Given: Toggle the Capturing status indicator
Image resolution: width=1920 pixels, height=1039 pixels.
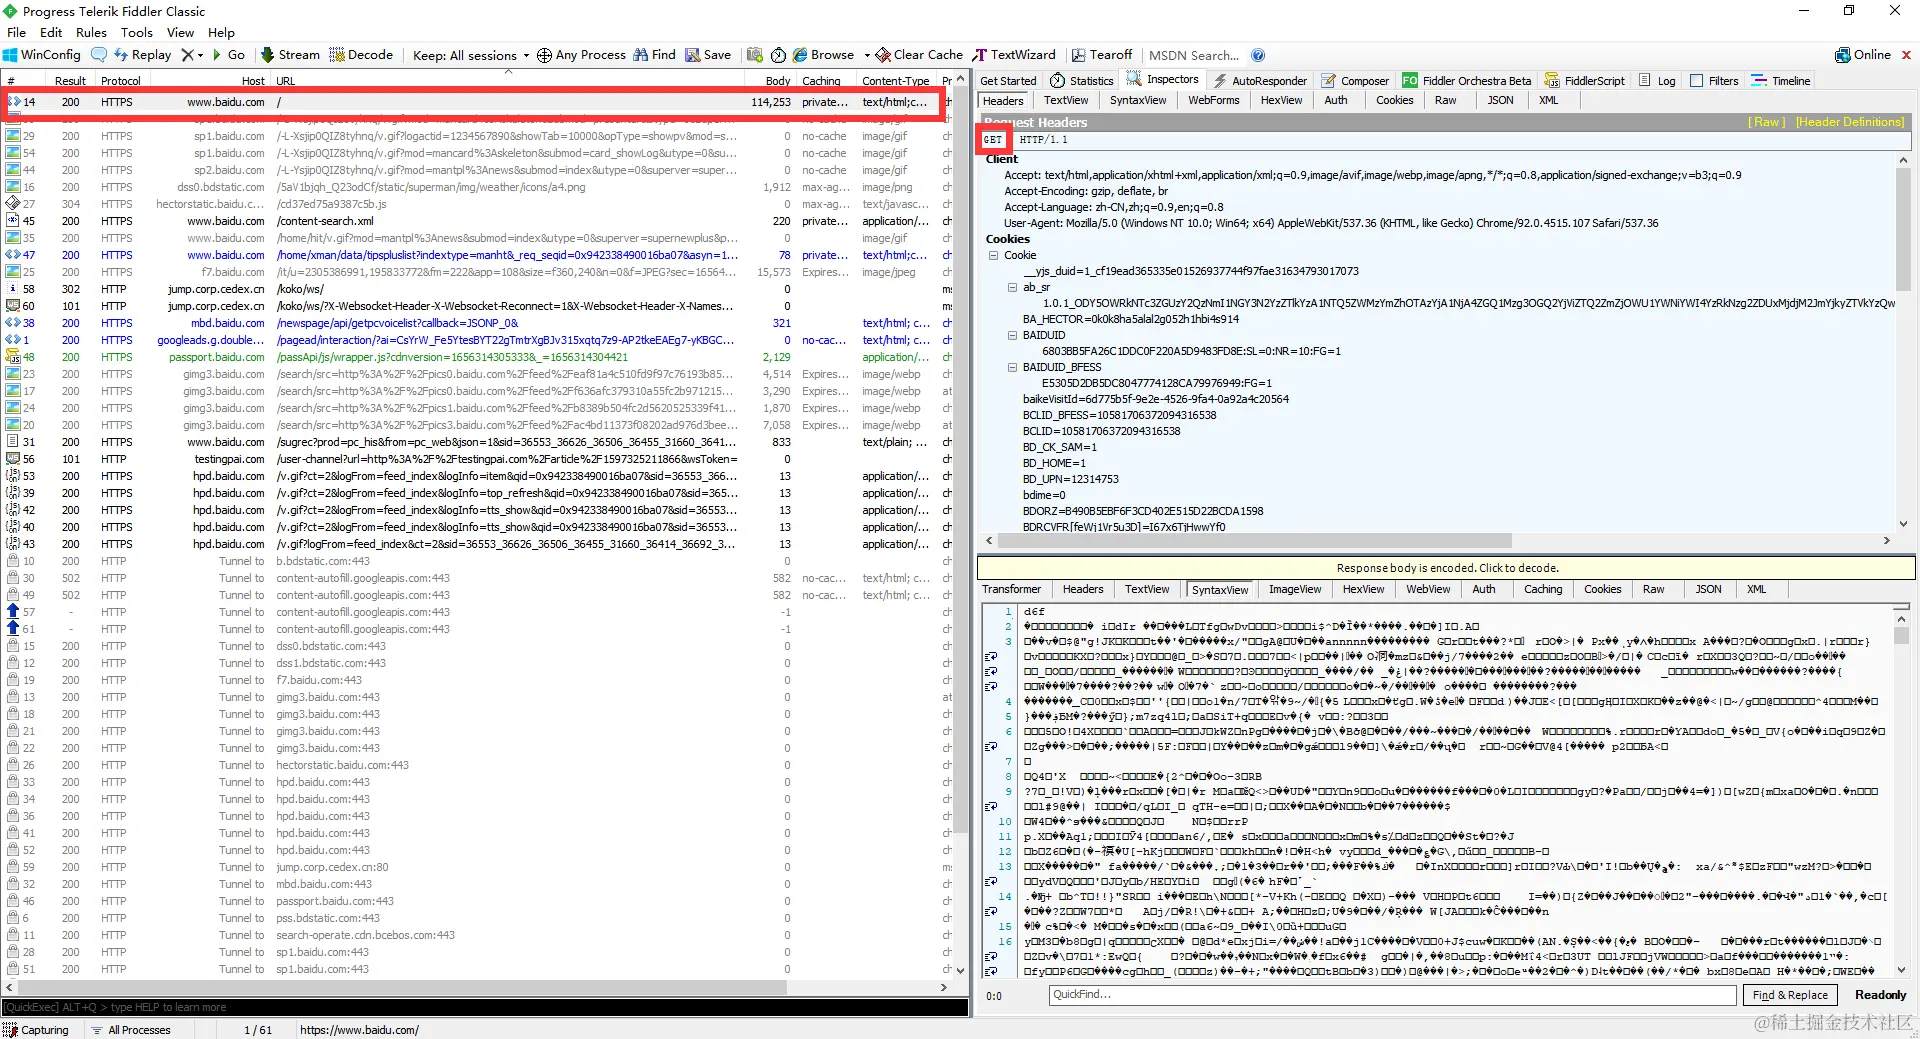Looking at the screenshot, I should [37, 1030].
